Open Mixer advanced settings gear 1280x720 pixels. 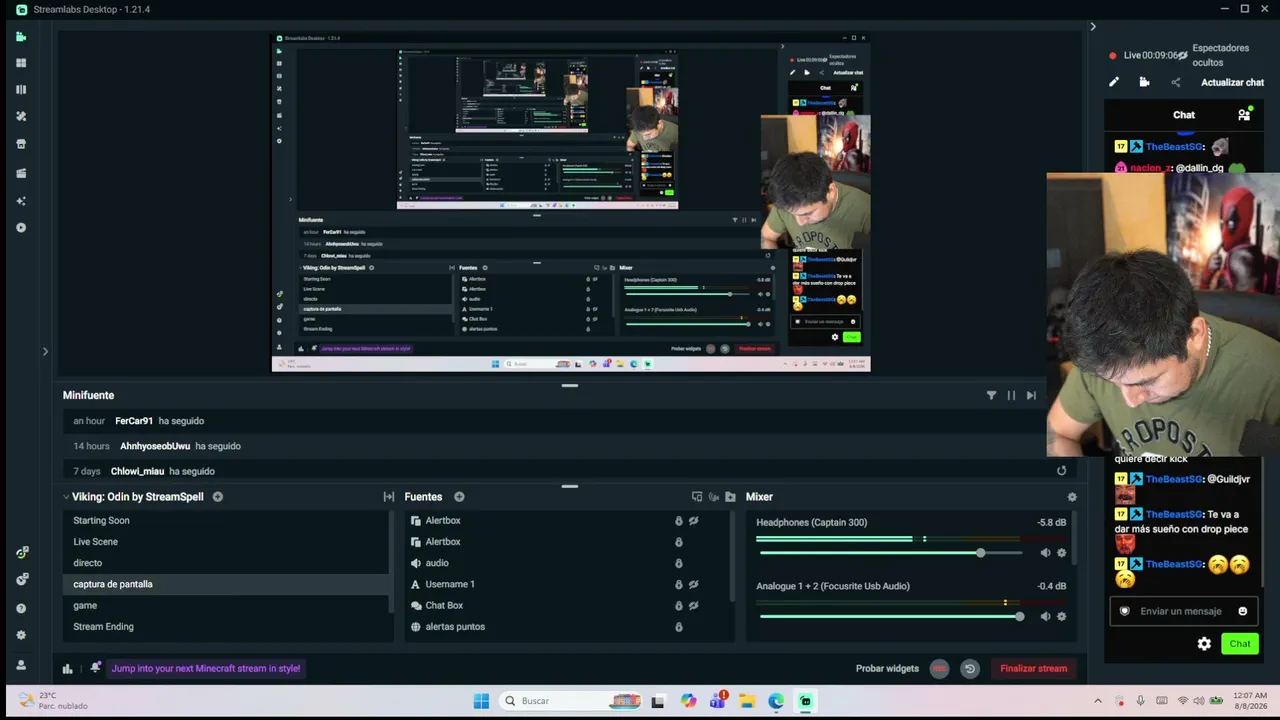(1072, 497)
